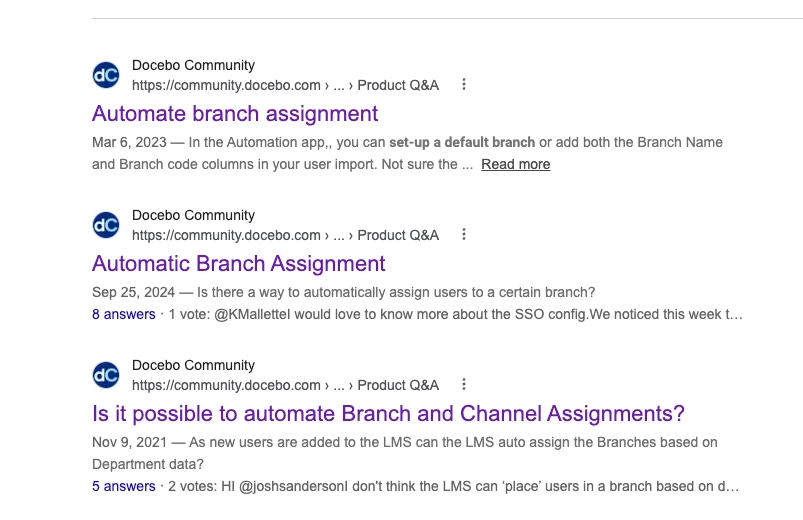Viewport: 803px width, 520px height.
Task: Open the "Automate branch assignment" result
Action: (x=235, y=114)
